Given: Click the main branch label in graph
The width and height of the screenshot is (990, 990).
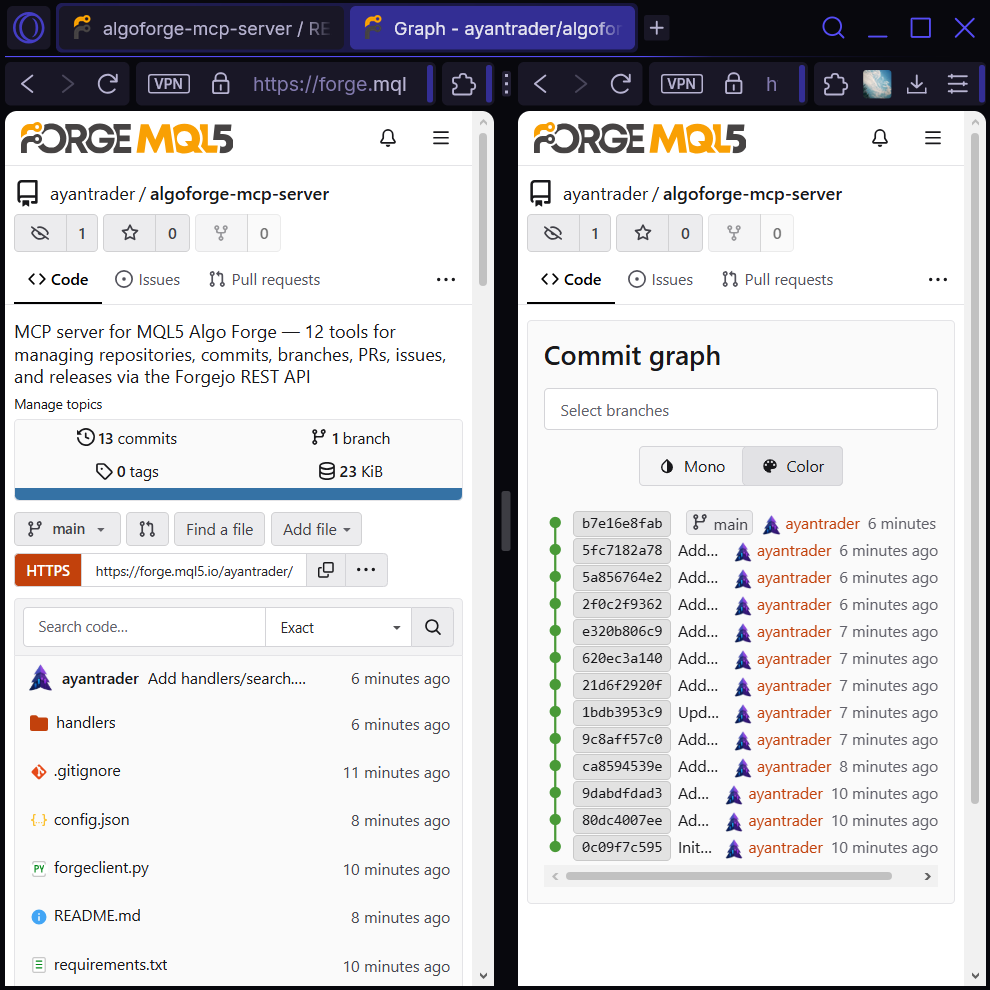Looking at the screenshot, I should (x=720, y=523).
